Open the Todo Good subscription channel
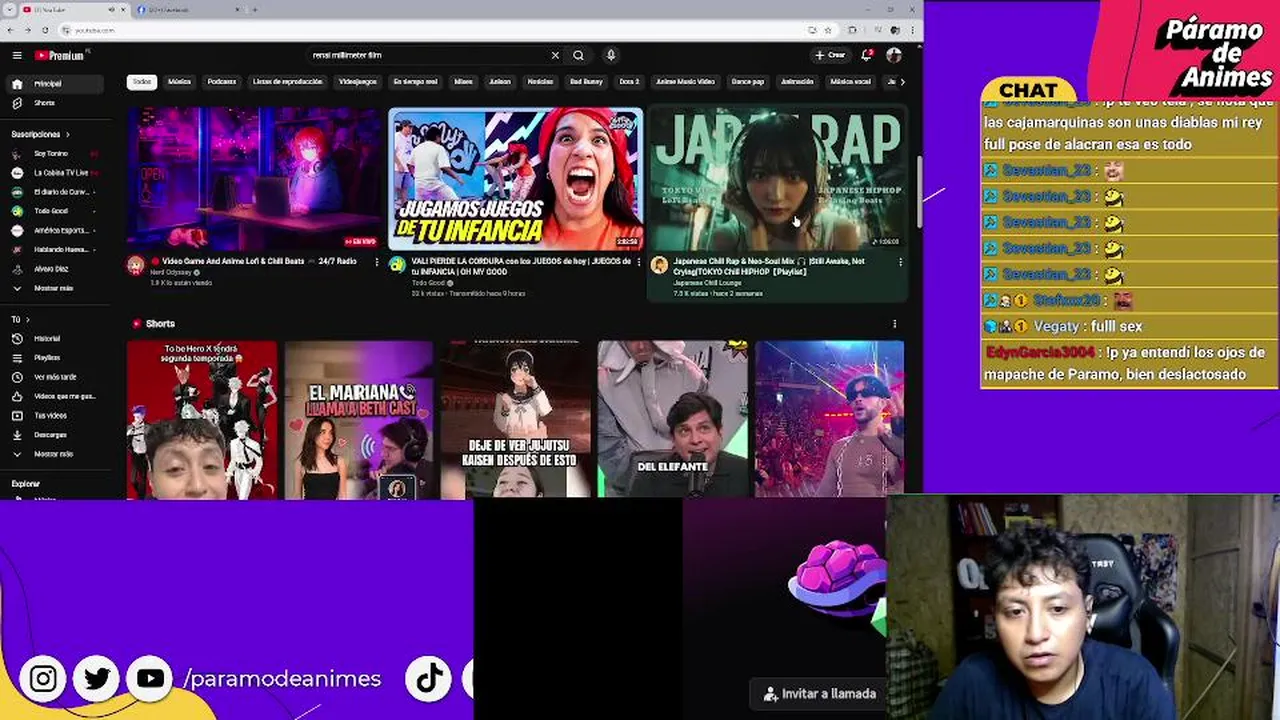The width and height of the screenshot is (1280, 720). click(x=55, y=211)
